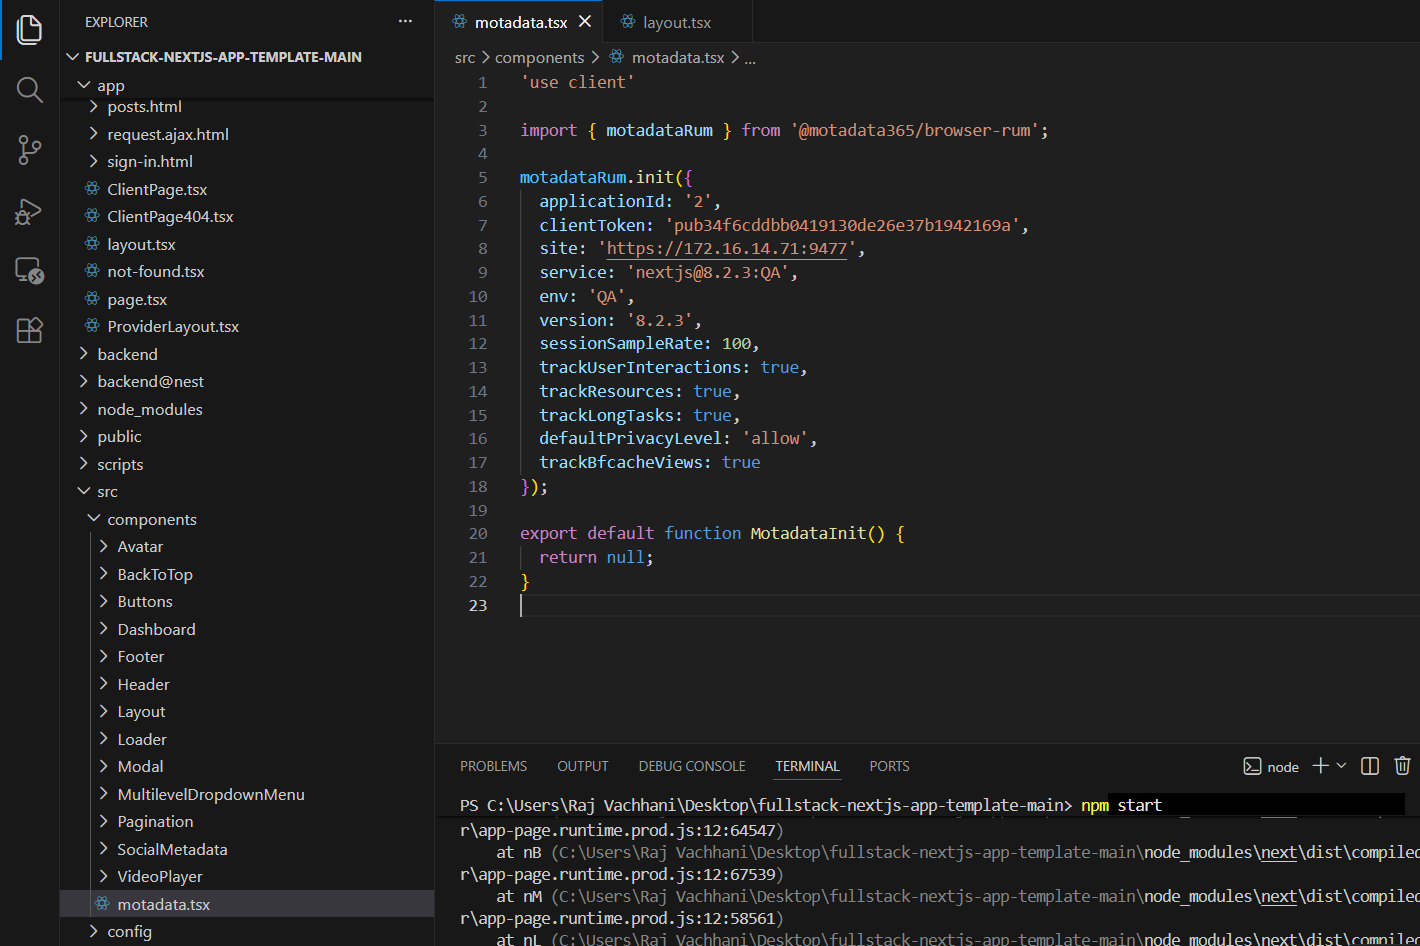Viewport: 1420px width, 946px height.
Task: Click the React icon beside ProviderLayout.tsx
Action: tap(92, 326)
